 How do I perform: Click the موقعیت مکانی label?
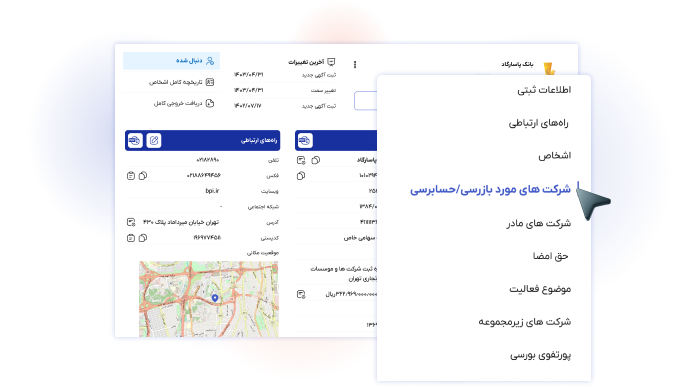click(263, 253)
